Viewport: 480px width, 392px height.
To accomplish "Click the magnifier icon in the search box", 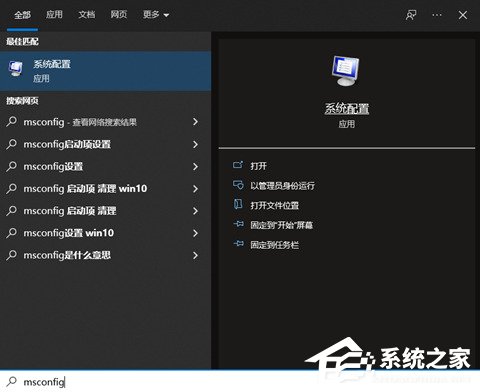I will 11,381.
